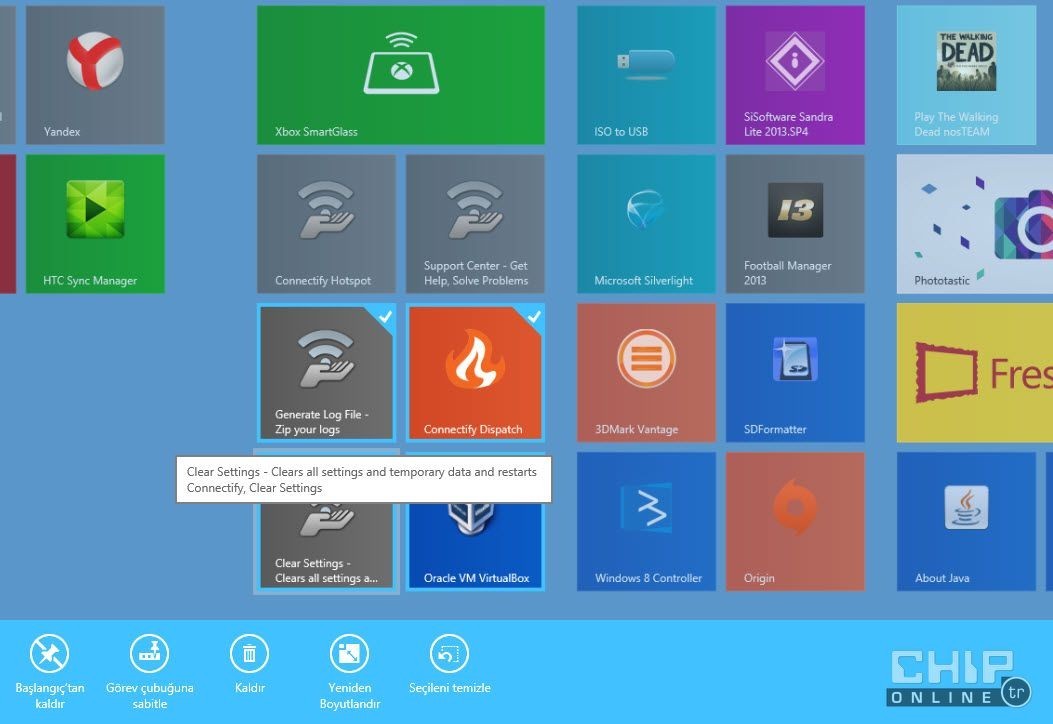This screenshot has height=724, width=1053.
Task: Click the Kaldır uninstall button
Action: pyautogui.click(x=249, y=664)
